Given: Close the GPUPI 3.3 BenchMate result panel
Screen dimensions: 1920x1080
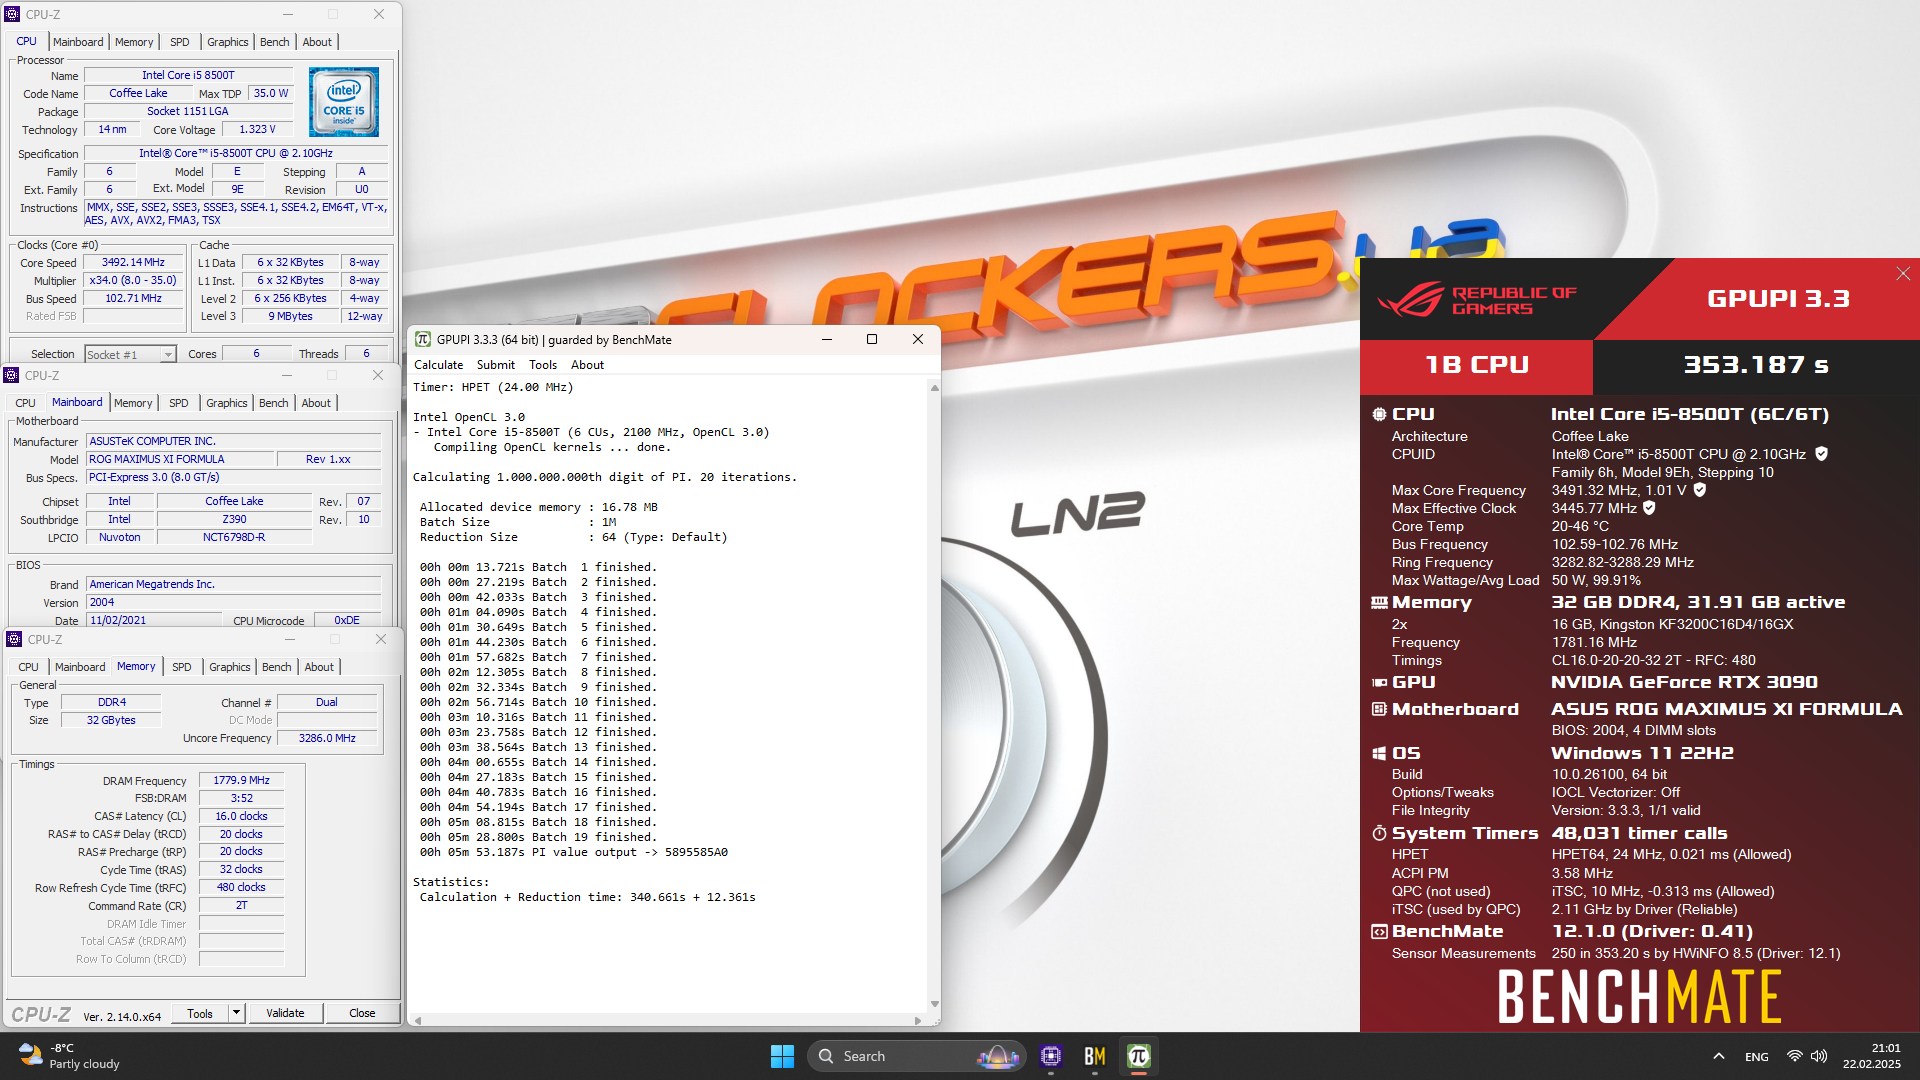Looking at the screenshot, I should click(1903, 274).
